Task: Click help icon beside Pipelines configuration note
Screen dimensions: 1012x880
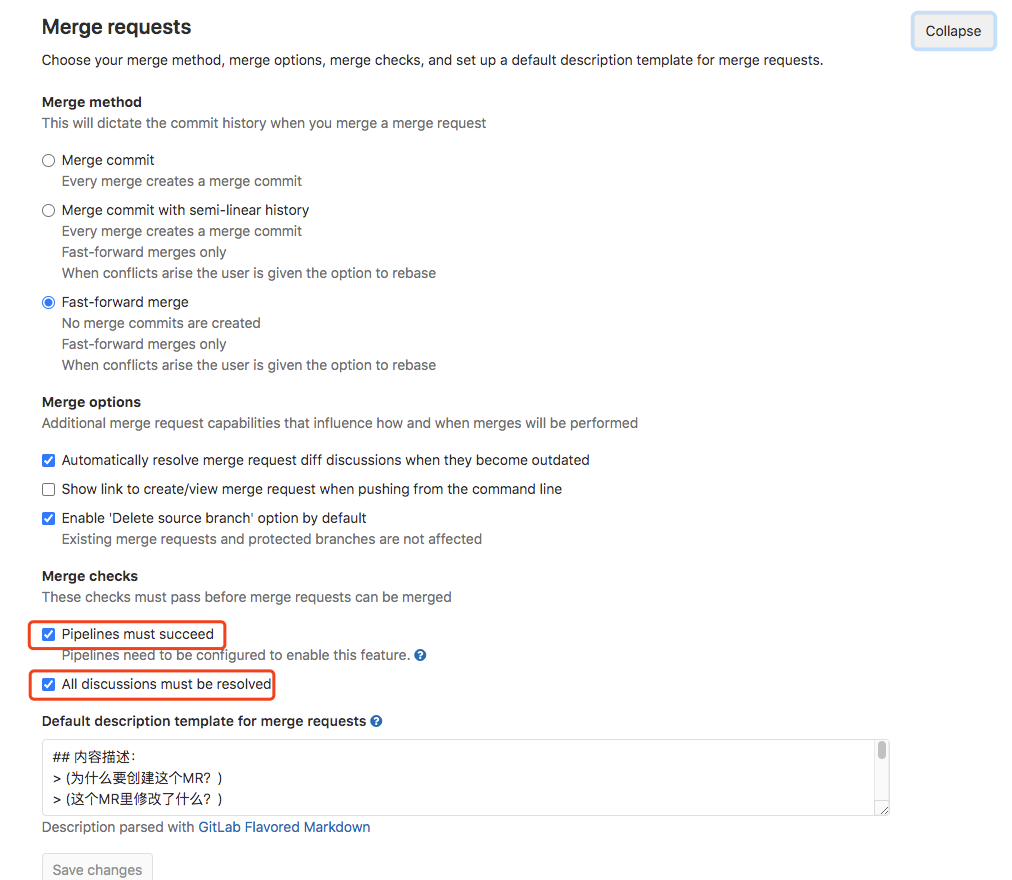Action: point(421,656)
